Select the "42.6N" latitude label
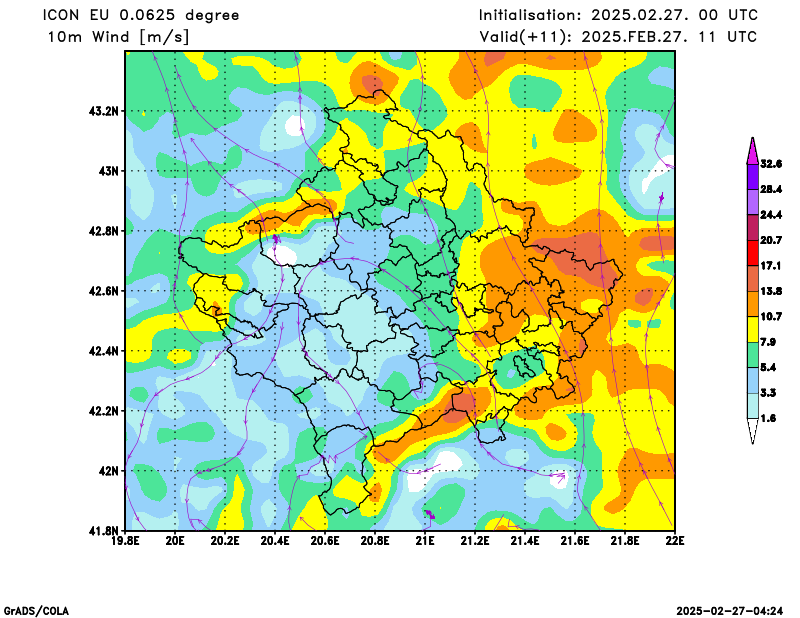 (104, 291)
